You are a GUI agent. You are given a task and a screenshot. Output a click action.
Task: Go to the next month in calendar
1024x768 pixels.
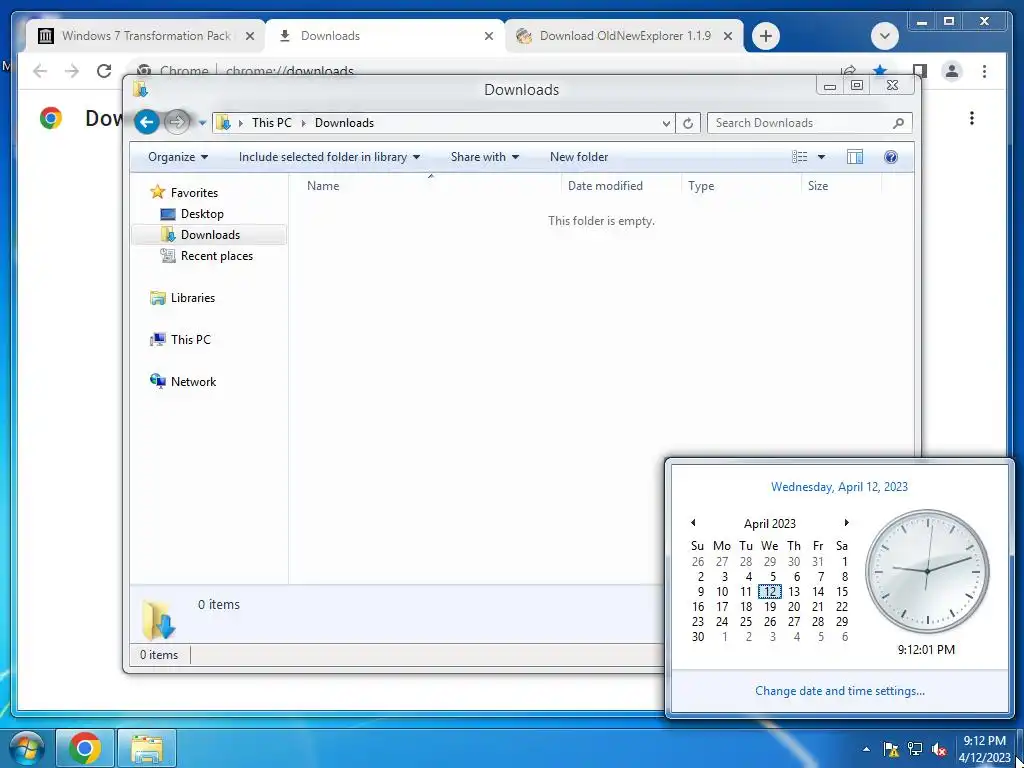coord(846,522)
